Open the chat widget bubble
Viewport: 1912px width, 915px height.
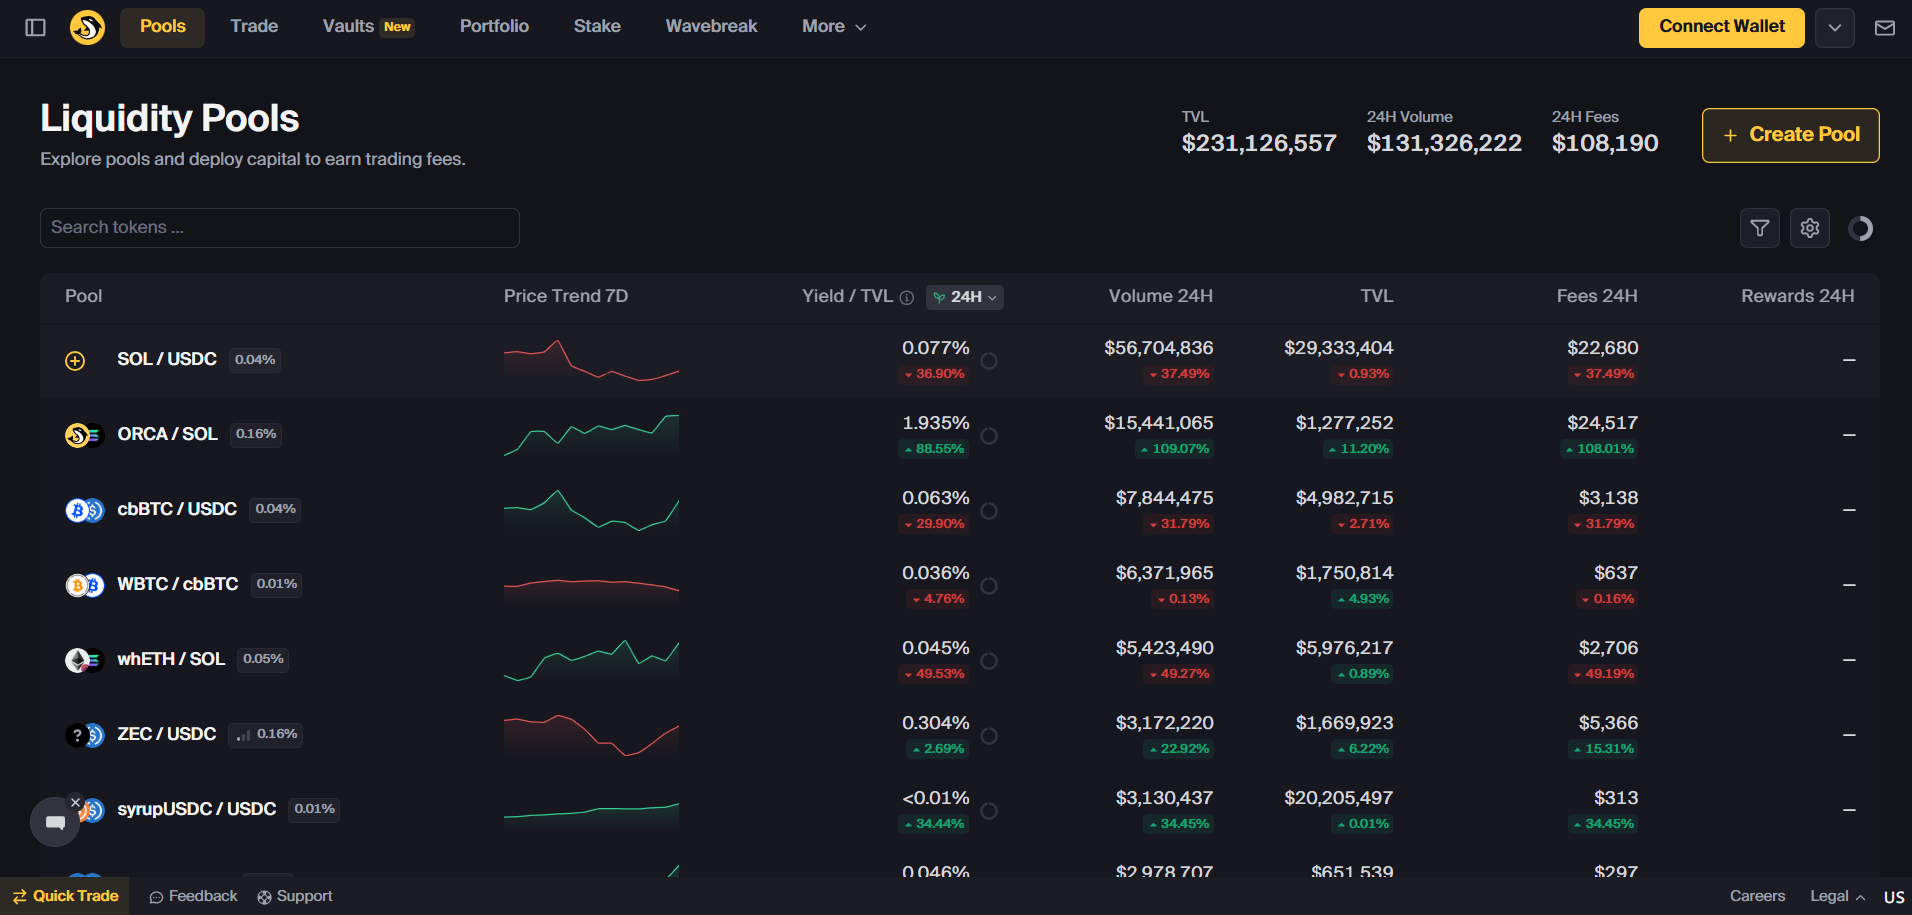(55, 822)
